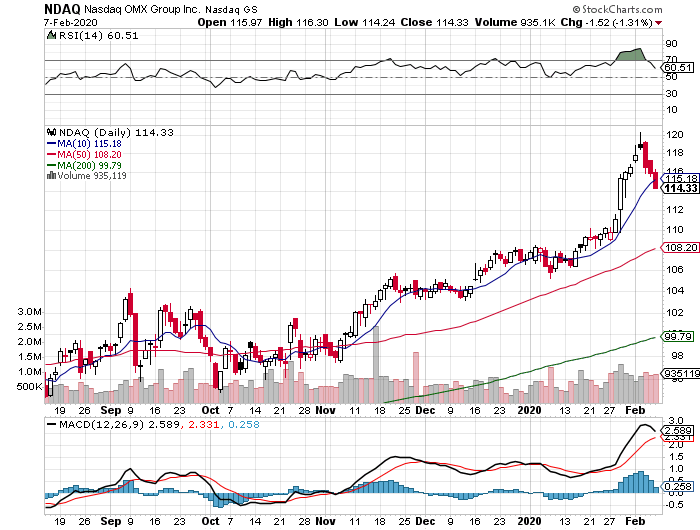Click the blue MA(10) legend line

(x=52, y=143)
